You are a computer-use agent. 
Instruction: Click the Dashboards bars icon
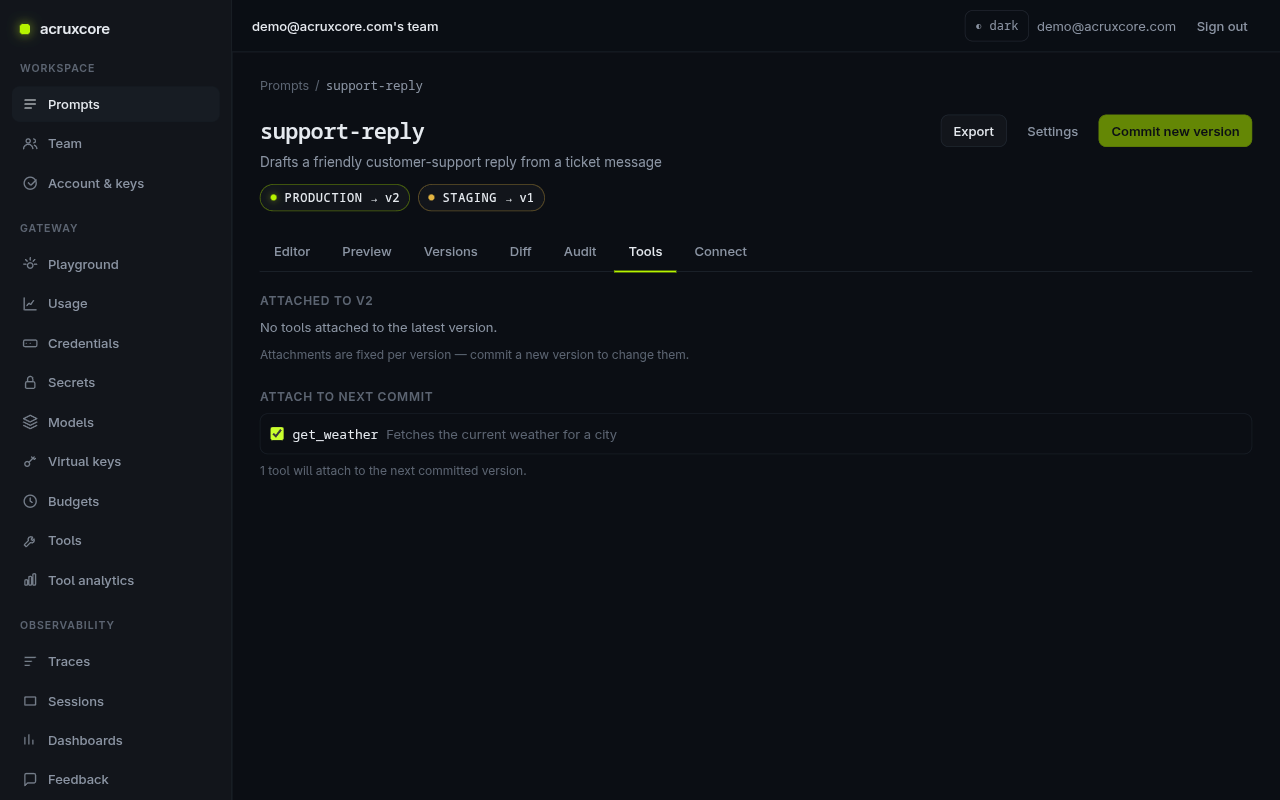pyautogui.click(x=30, y=740)
